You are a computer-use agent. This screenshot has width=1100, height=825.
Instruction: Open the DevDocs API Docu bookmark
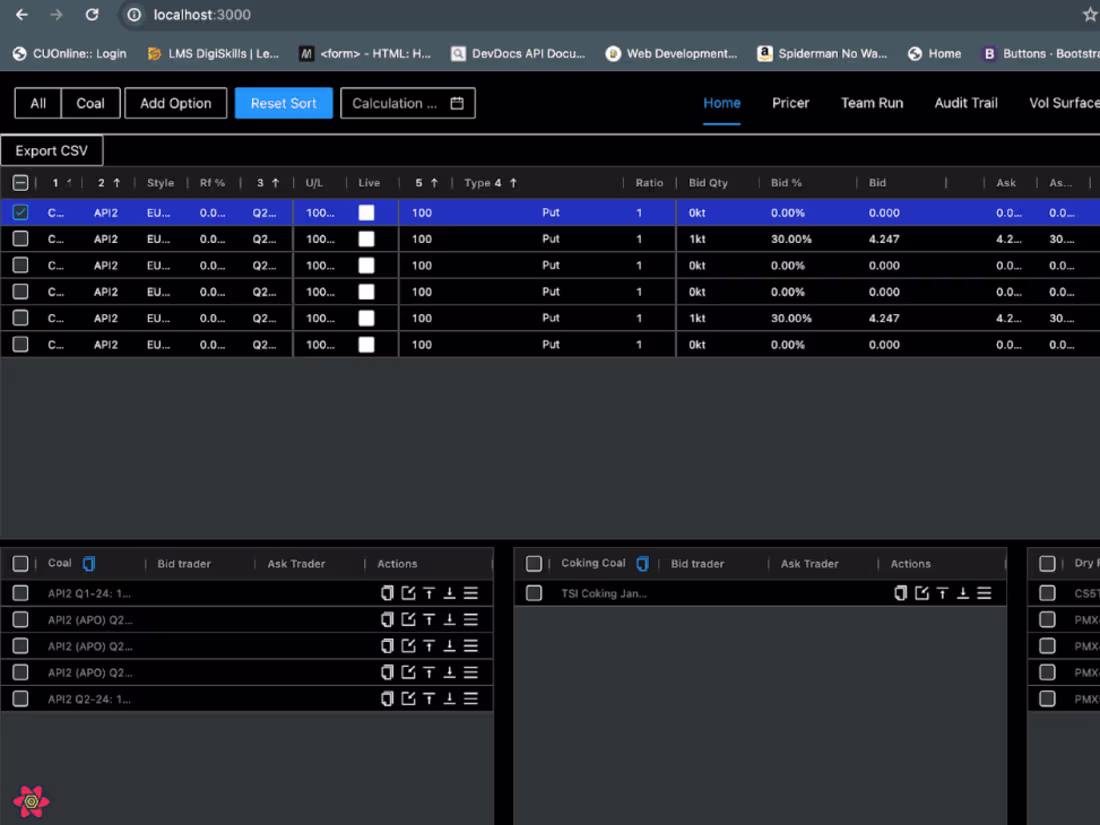[519, 53]
